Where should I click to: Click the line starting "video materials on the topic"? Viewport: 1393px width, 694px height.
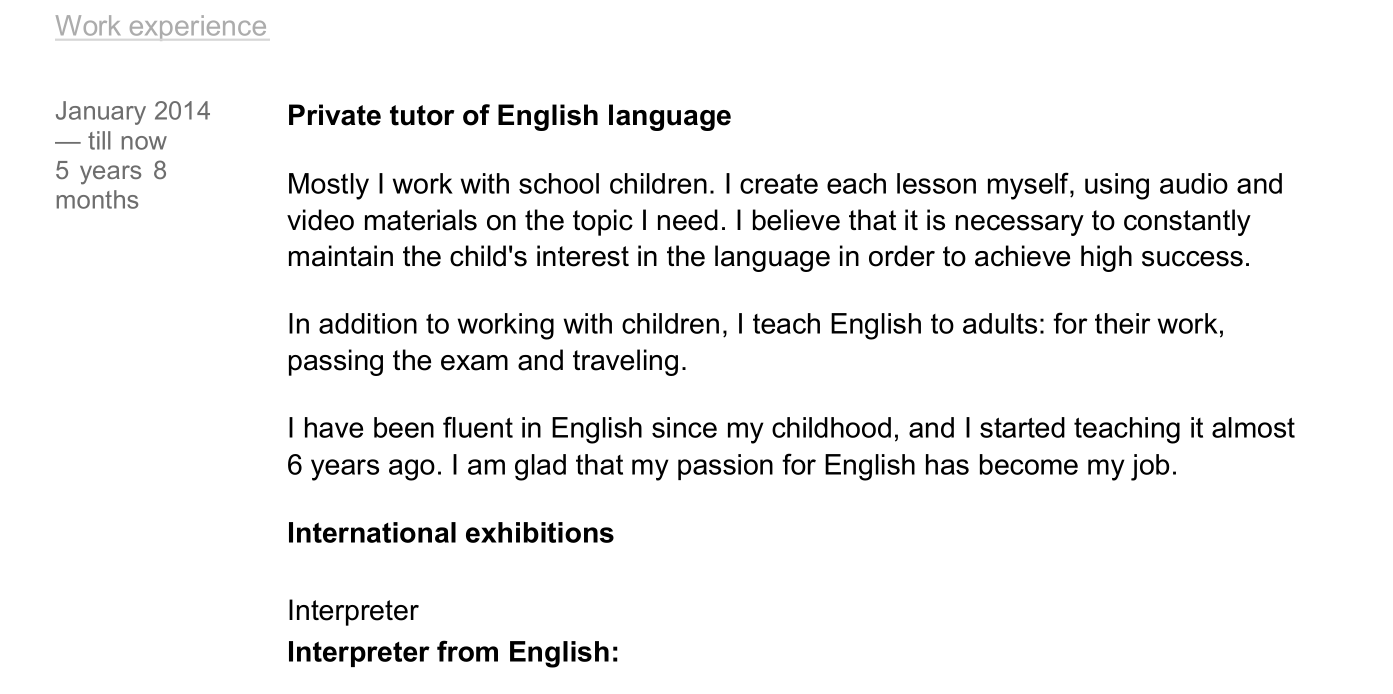[x=769, y=220]
